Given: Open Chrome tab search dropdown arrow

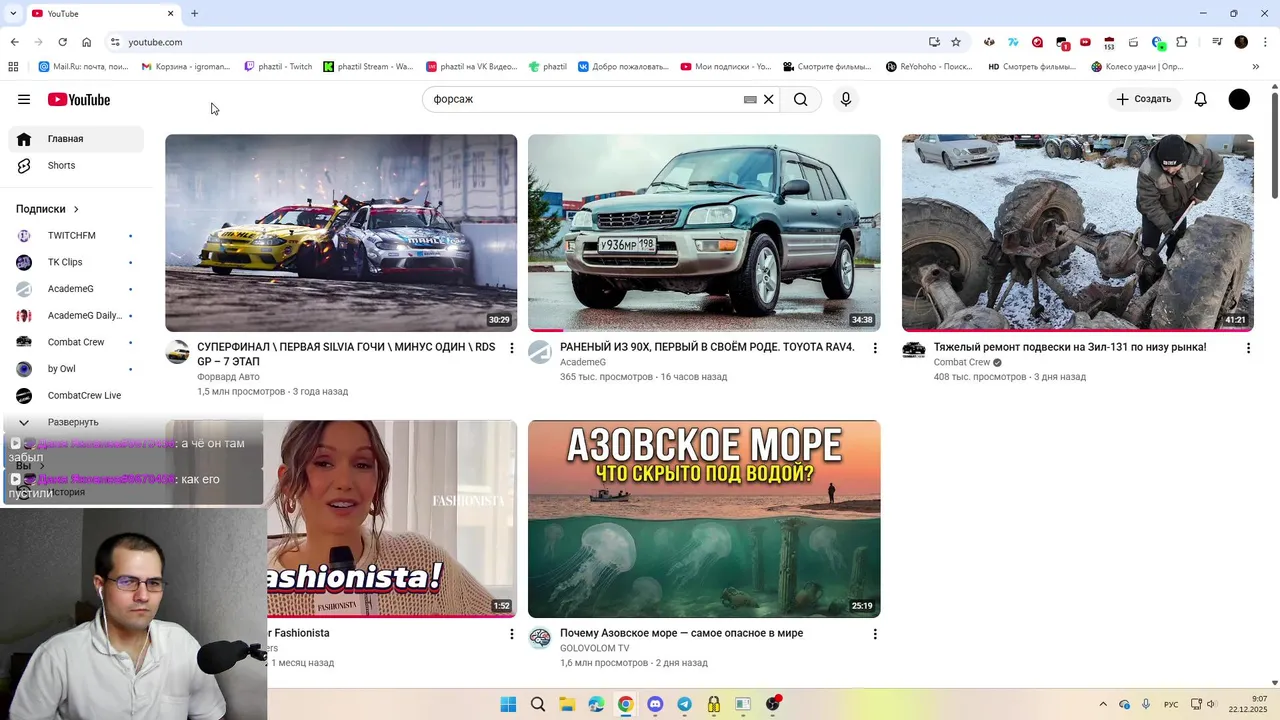Looking at the screenshot, I should coord(13,13).
